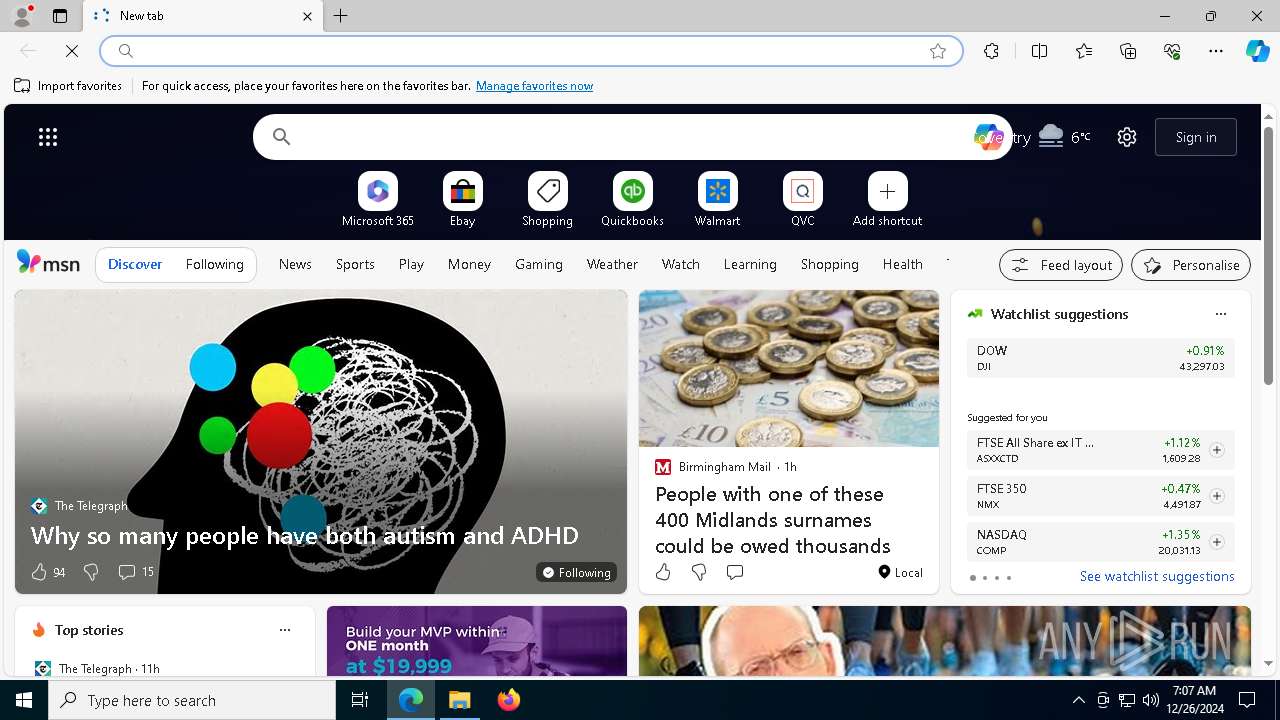The width and height of the screenshot is (1280, 720).
Task: Open tab actions menu icon
Action: [60, 16]
